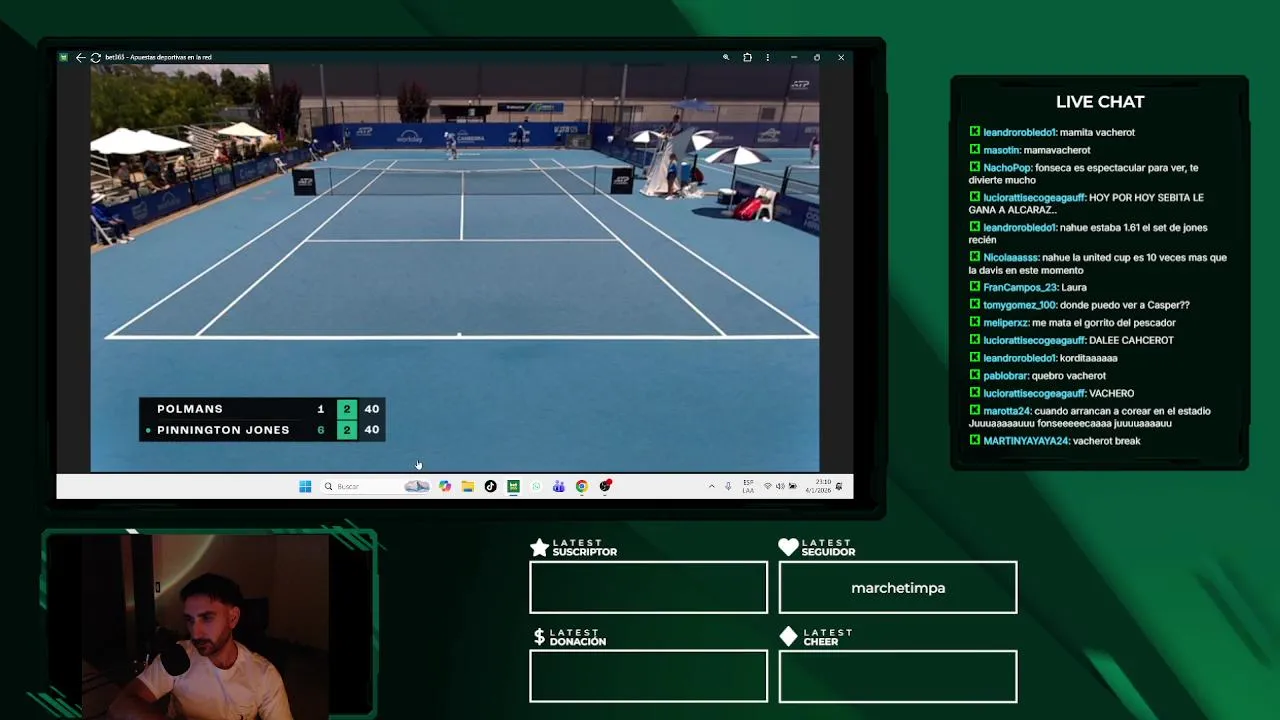Open the clock showing 23:10
Viewport: 1280px width, 720px height.
818,486
